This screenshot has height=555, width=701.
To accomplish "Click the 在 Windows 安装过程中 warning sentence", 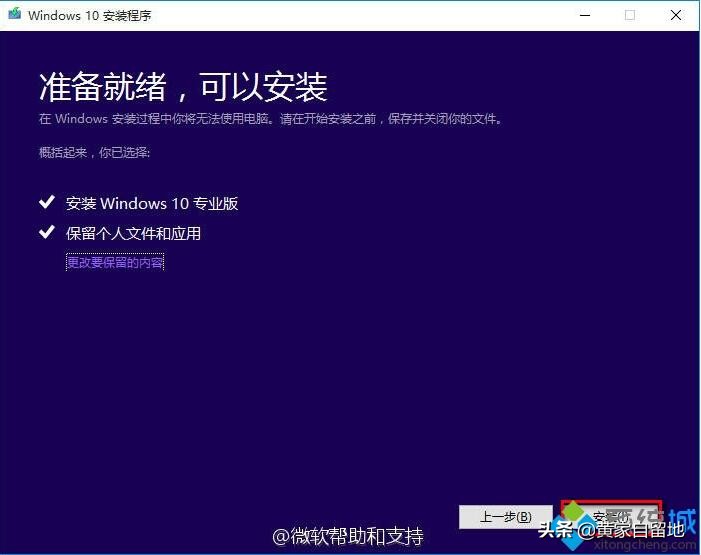I will pyautogui.click(x=270, y=119).
